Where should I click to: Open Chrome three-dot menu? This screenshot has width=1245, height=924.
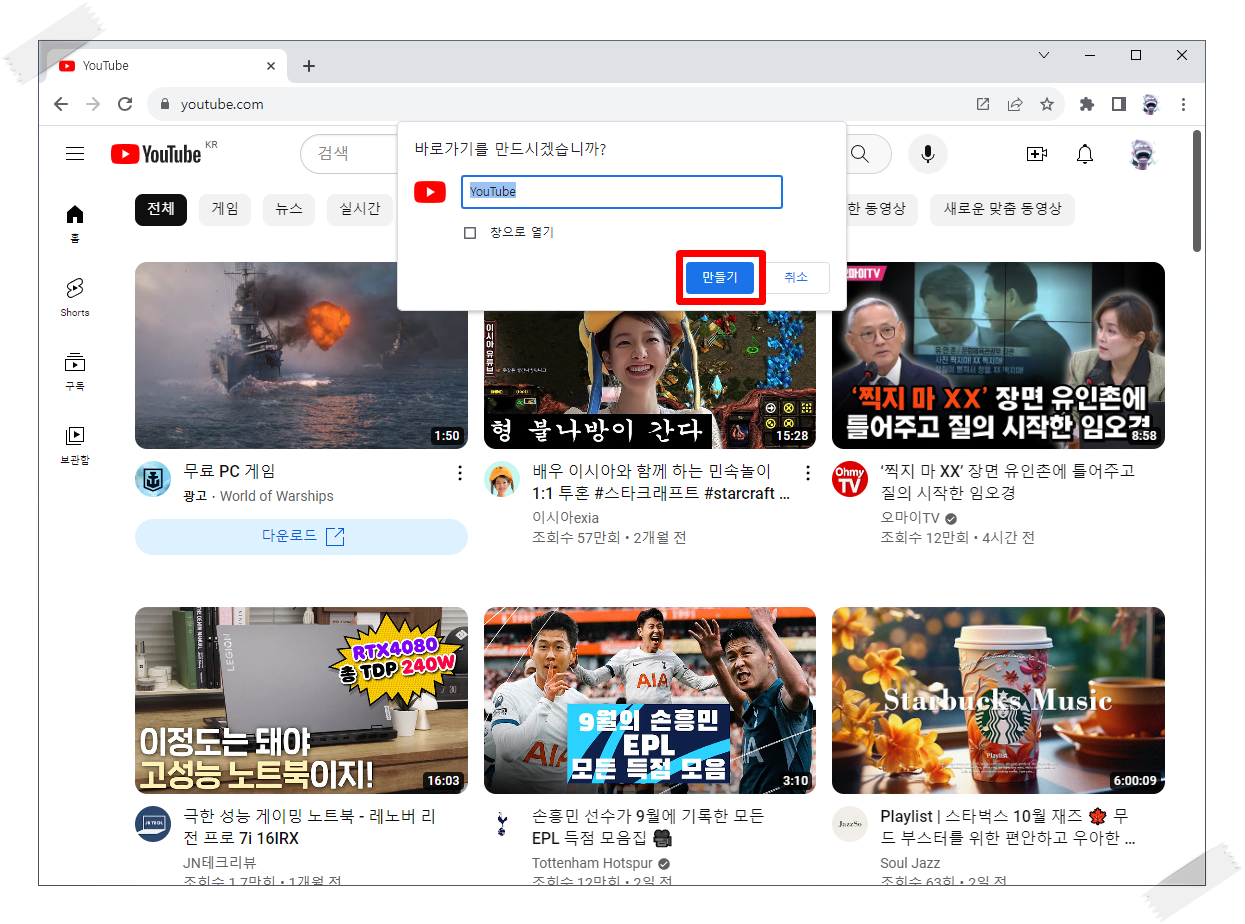[1183, 104]
